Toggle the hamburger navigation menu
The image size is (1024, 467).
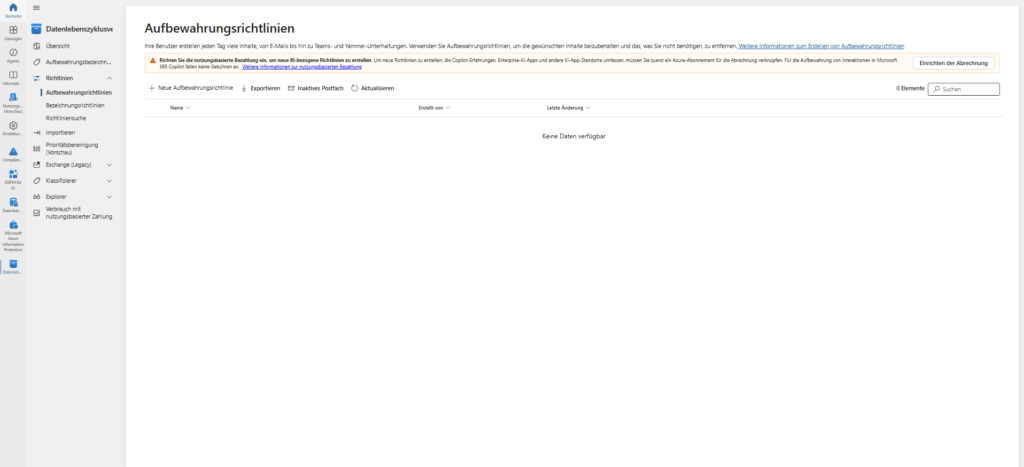click(37, 8)
